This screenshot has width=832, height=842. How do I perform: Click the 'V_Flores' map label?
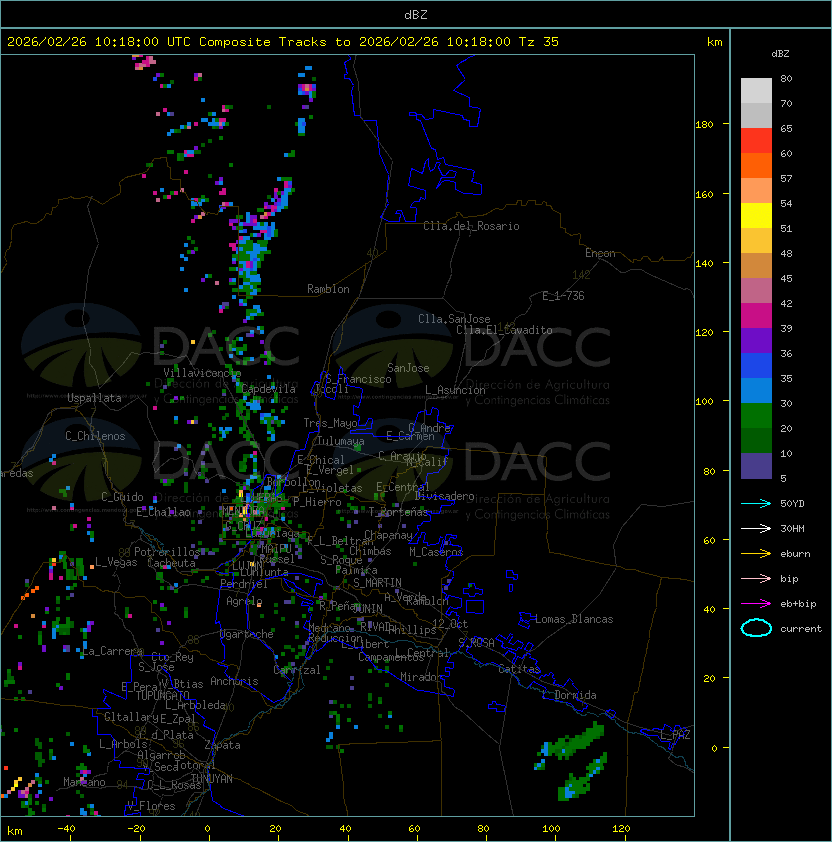tap(151, 806)
